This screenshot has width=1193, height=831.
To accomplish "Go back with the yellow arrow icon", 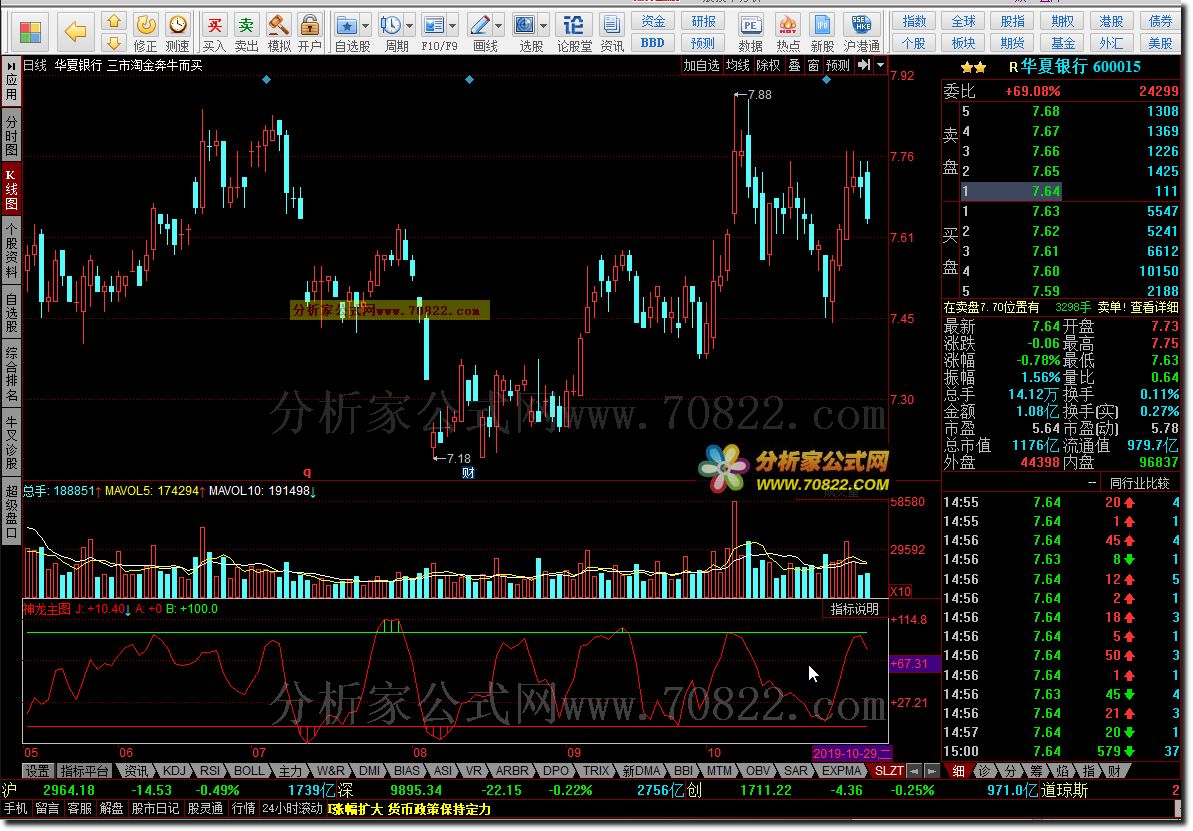I will [75, 32].
